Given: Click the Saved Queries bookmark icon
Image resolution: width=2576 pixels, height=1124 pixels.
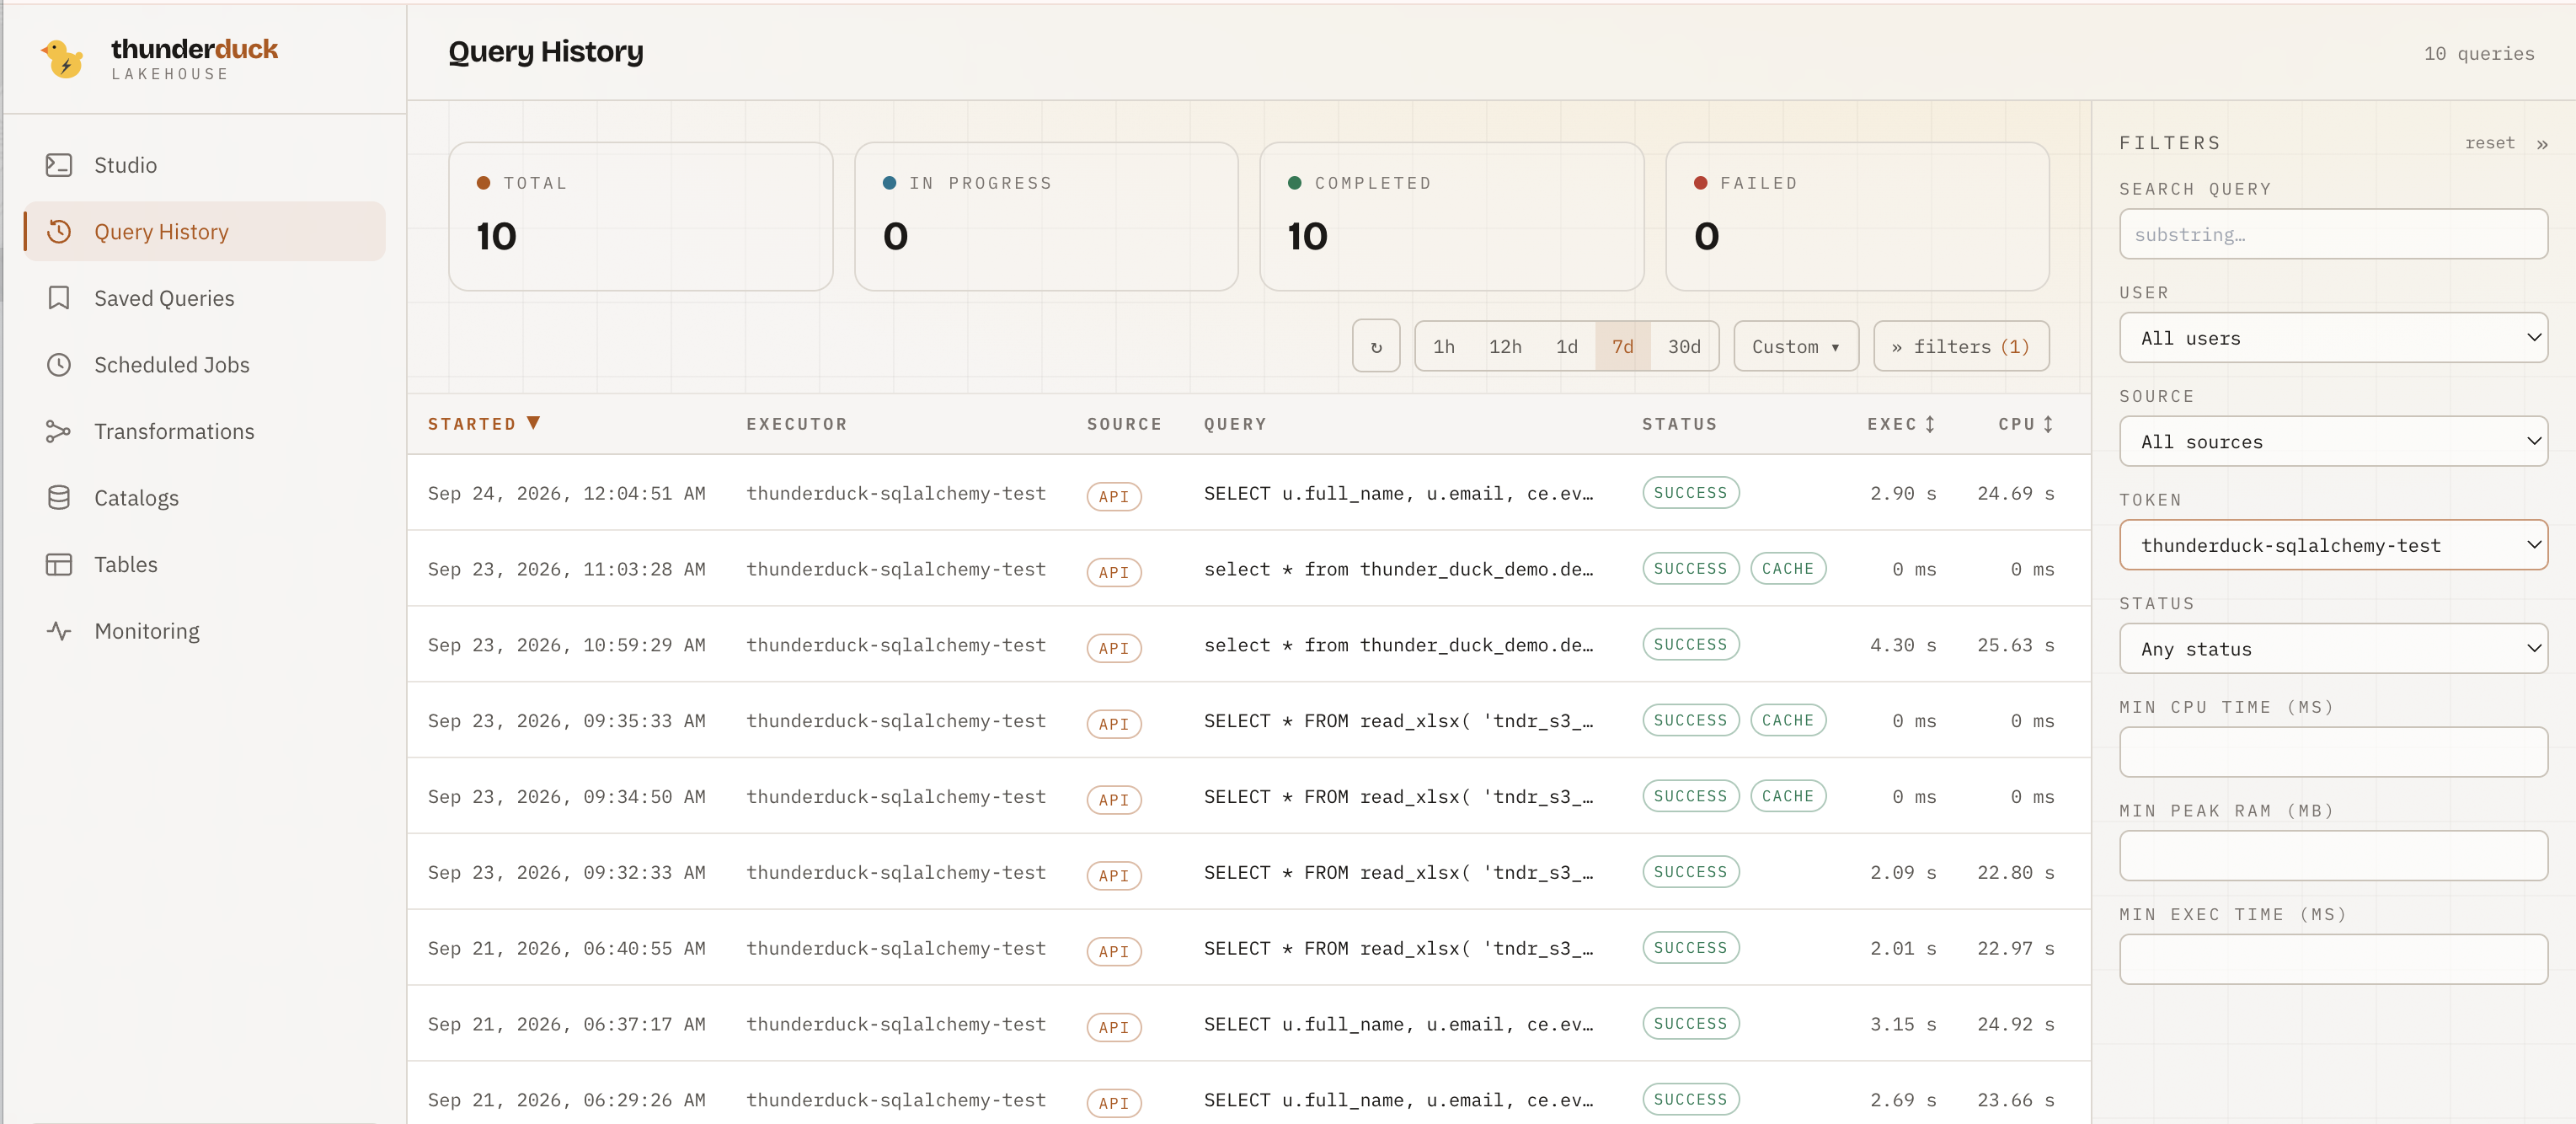Looking at the screenshot, I should pos(59,298).
